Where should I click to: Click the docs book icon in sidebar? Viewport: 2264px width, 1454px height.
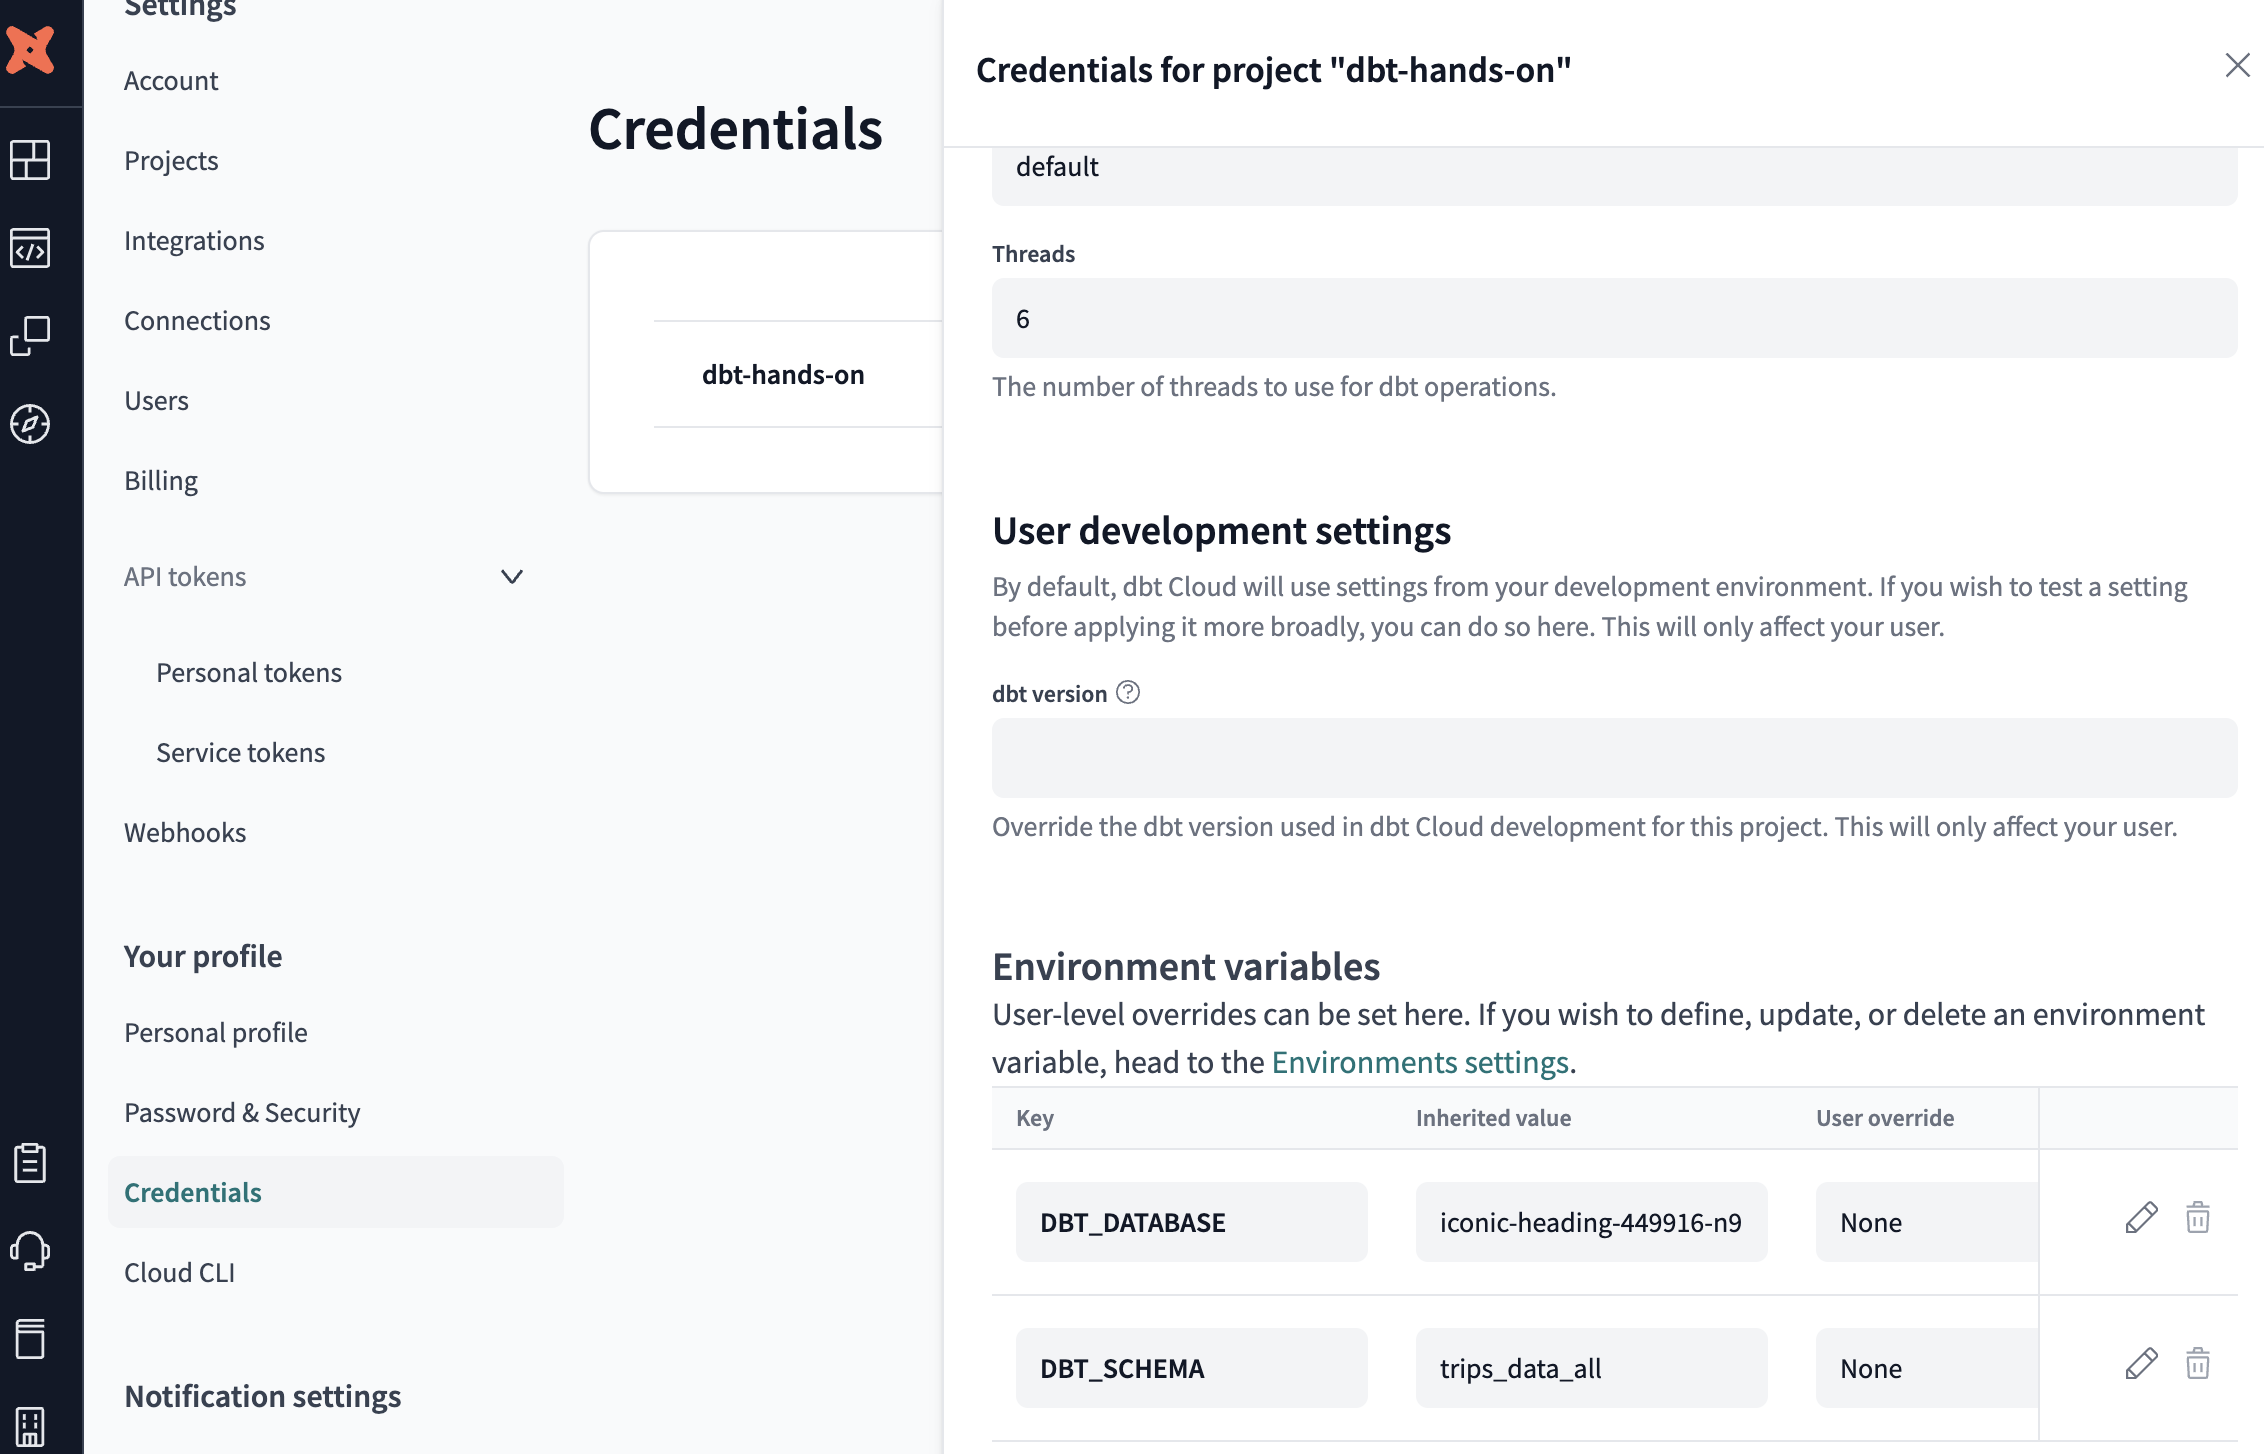tap(30, 1338)
